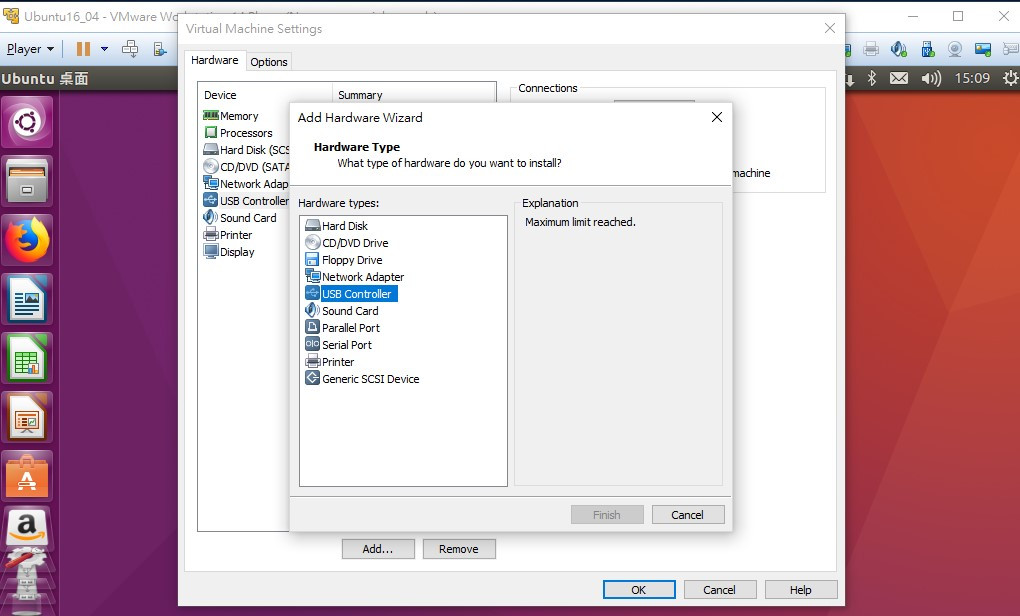Open Amazon launcher from dock
1020x616 pixels.
27,526
